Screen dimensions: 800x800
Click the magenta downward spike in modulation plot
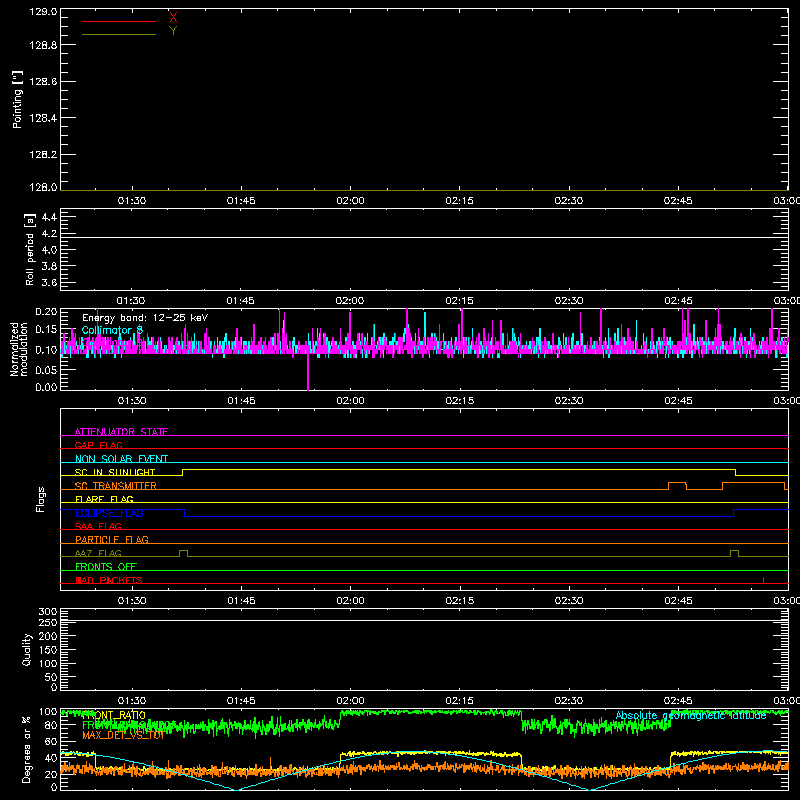pos(308,372)
